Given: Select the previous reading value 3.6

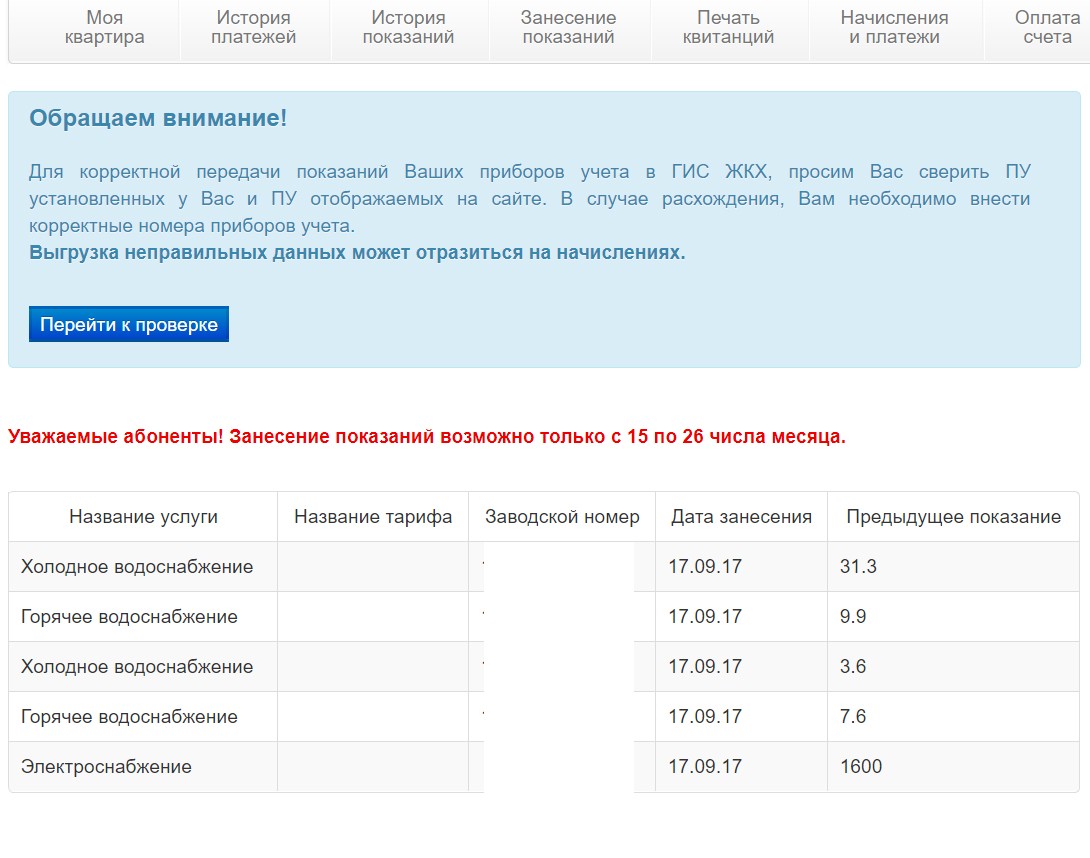Looking at the screenshot, I should point(853,667).
